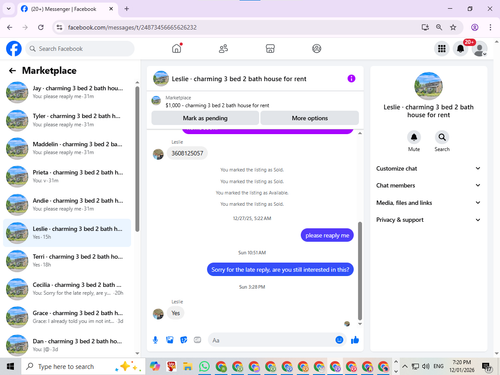The height and width of the screenshot is (375, 500).
Task: Click the 'Sorry for the late reply' message
Action: click(280, 269)
